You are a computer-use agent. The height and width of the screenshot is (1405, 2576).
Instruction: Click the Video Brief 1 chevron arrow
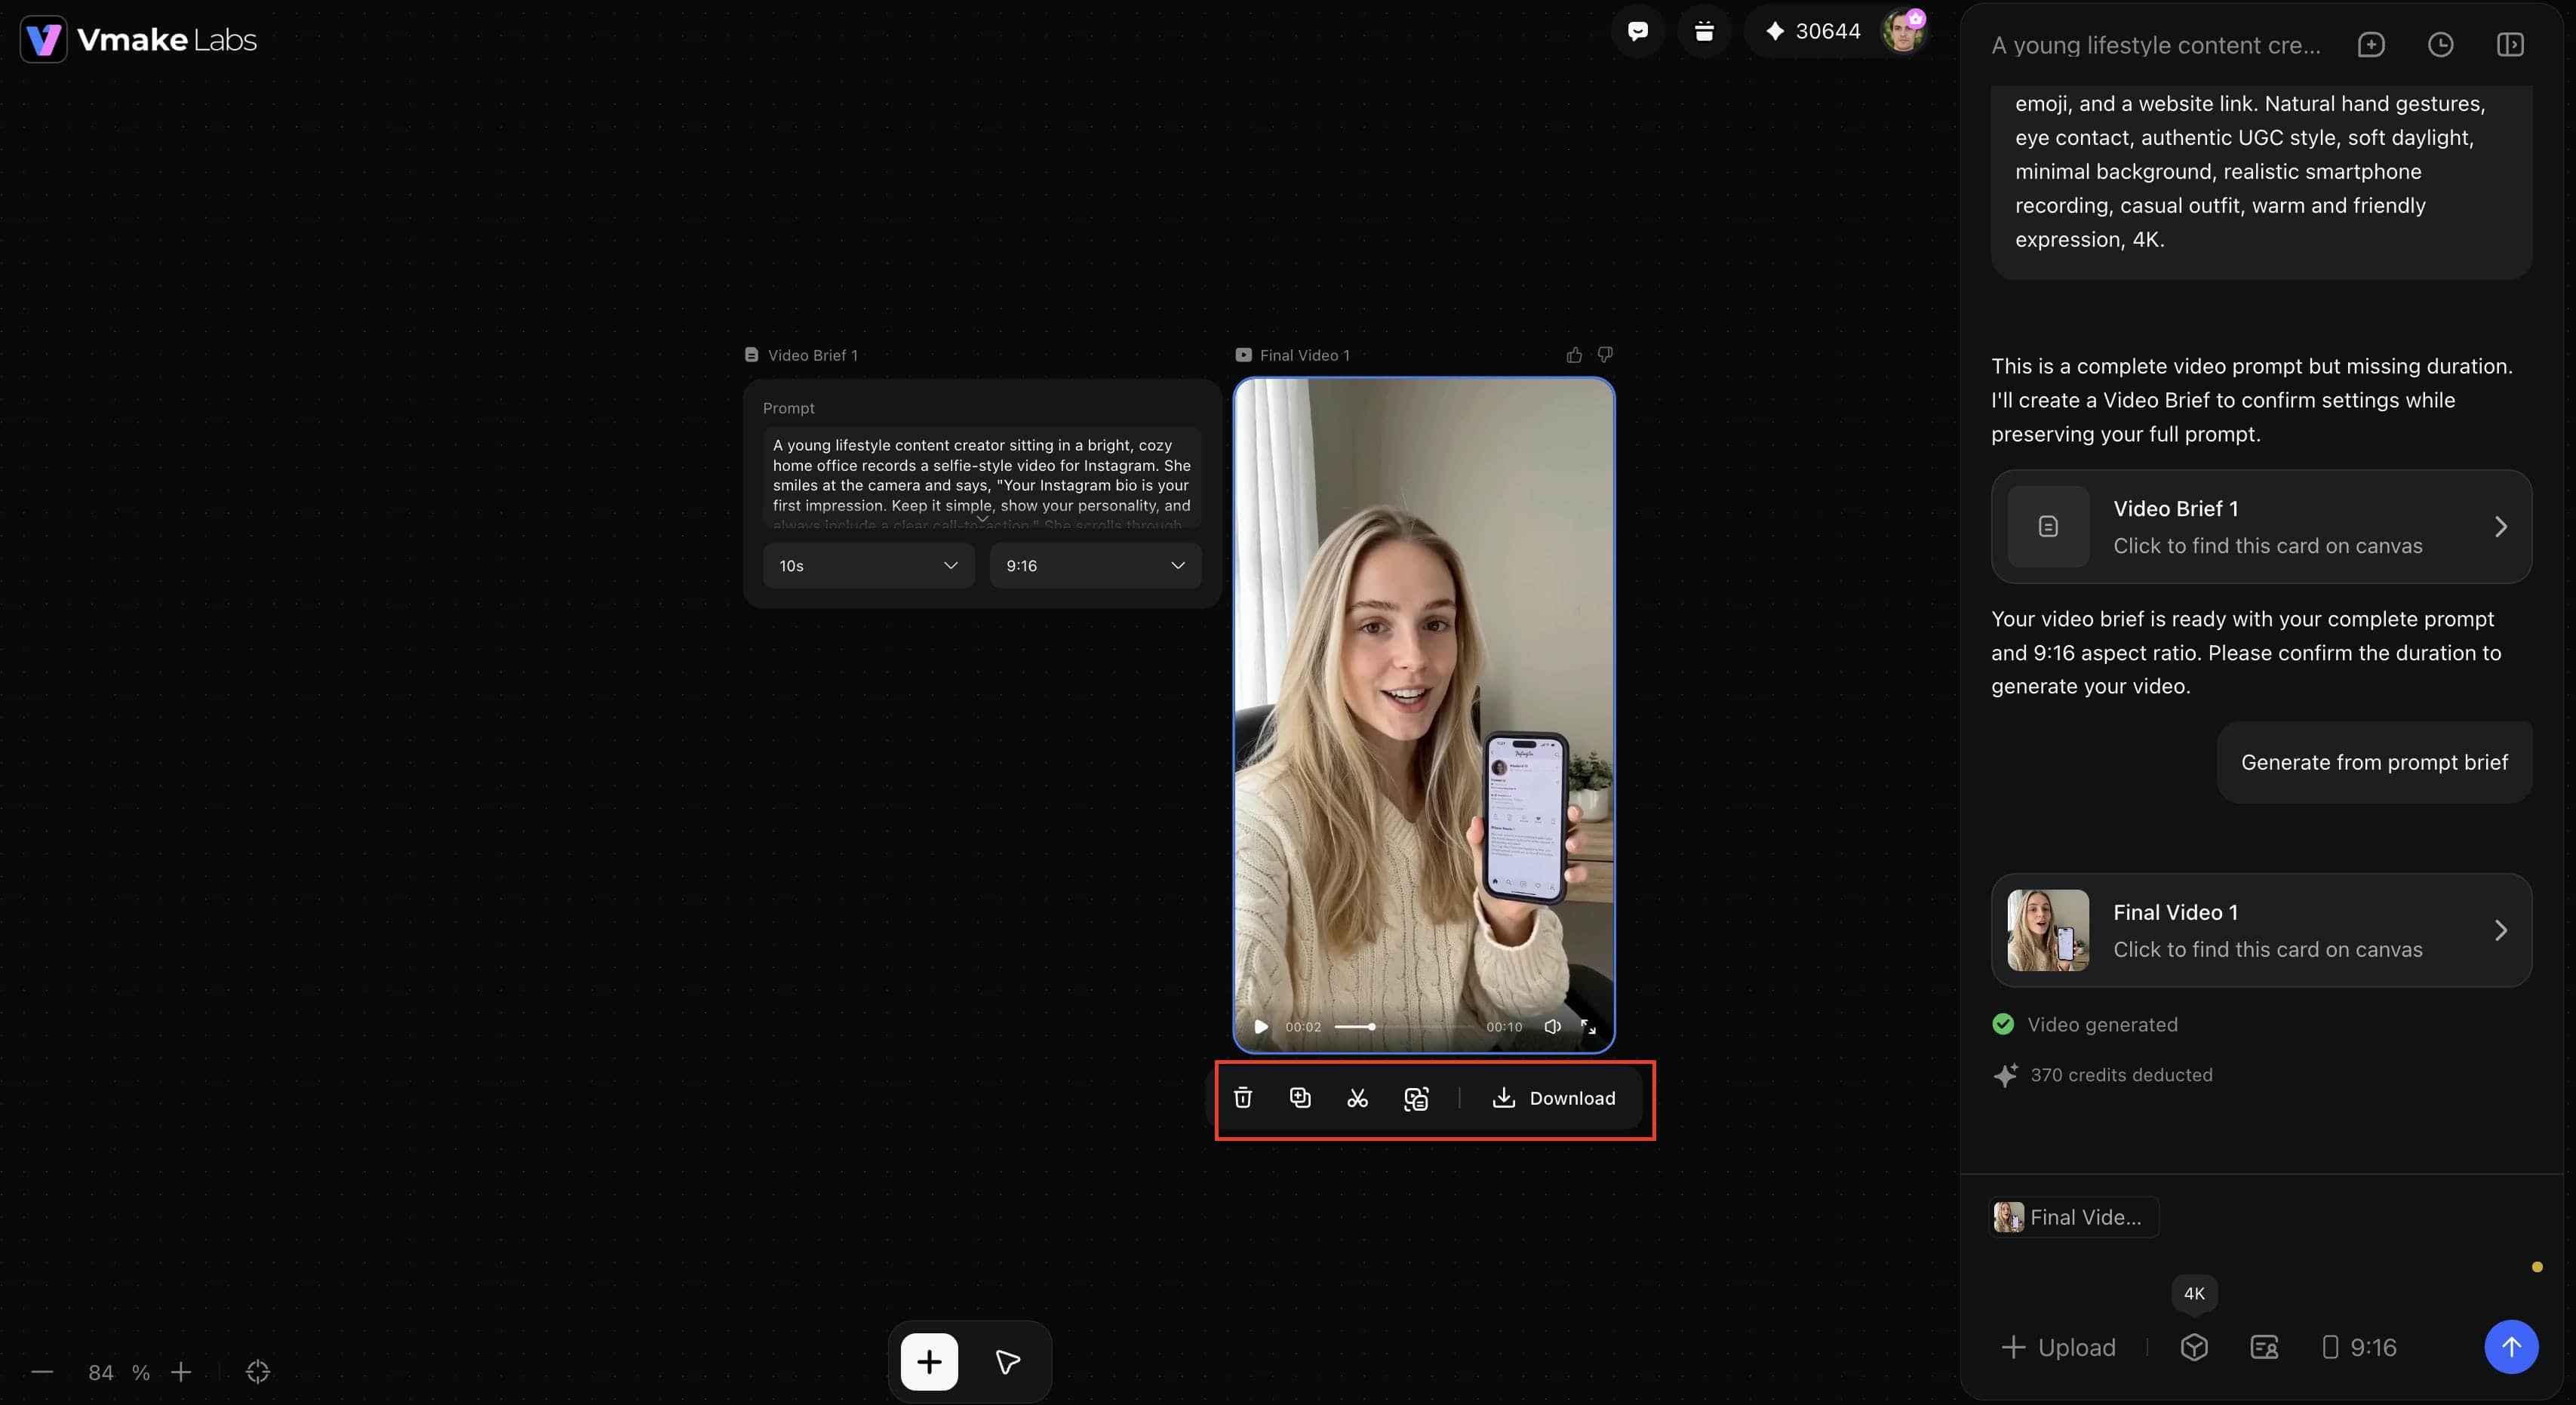[x=2500, y=527]
